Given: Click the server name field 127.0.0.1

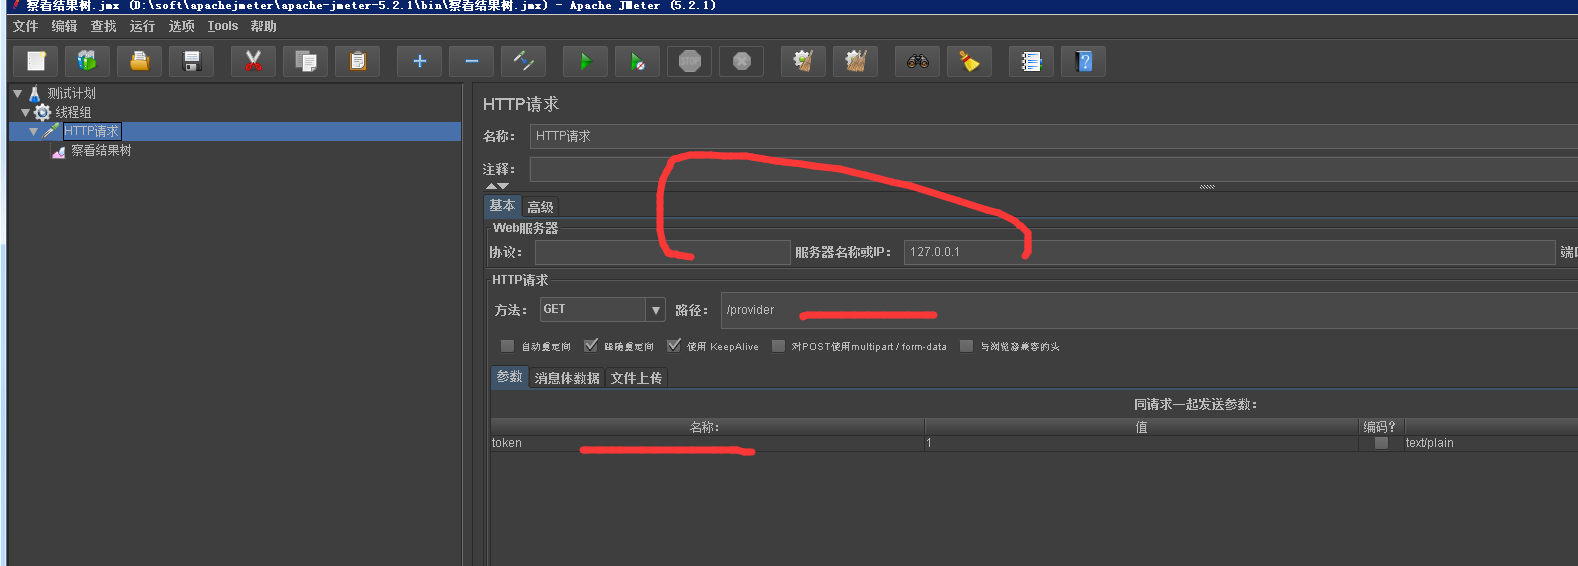Looking at the screenshot, I should (1229, 252).
